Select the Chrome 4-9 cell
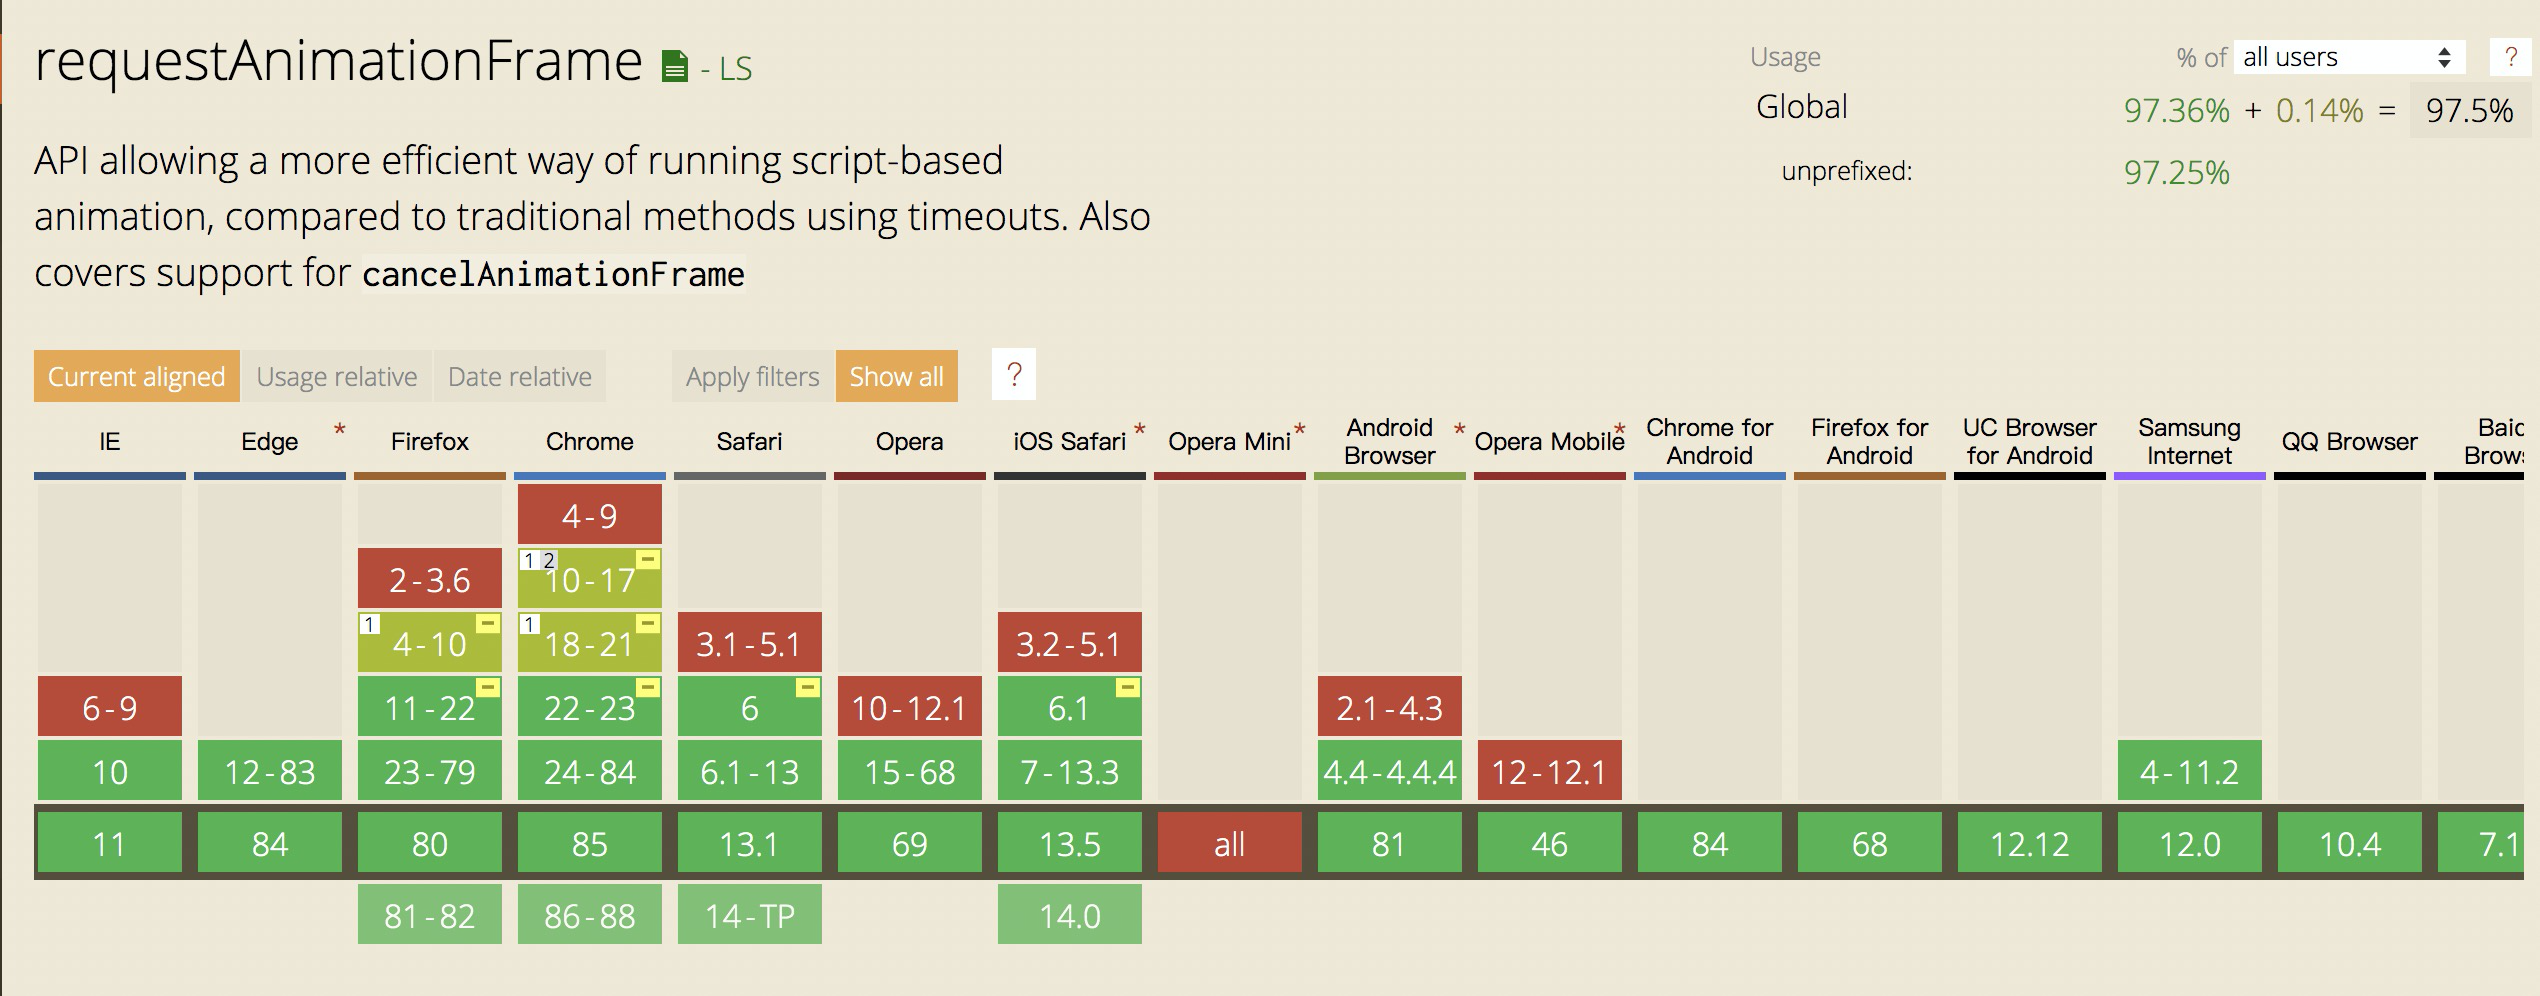2540x996 pixels. click(590, 515)
